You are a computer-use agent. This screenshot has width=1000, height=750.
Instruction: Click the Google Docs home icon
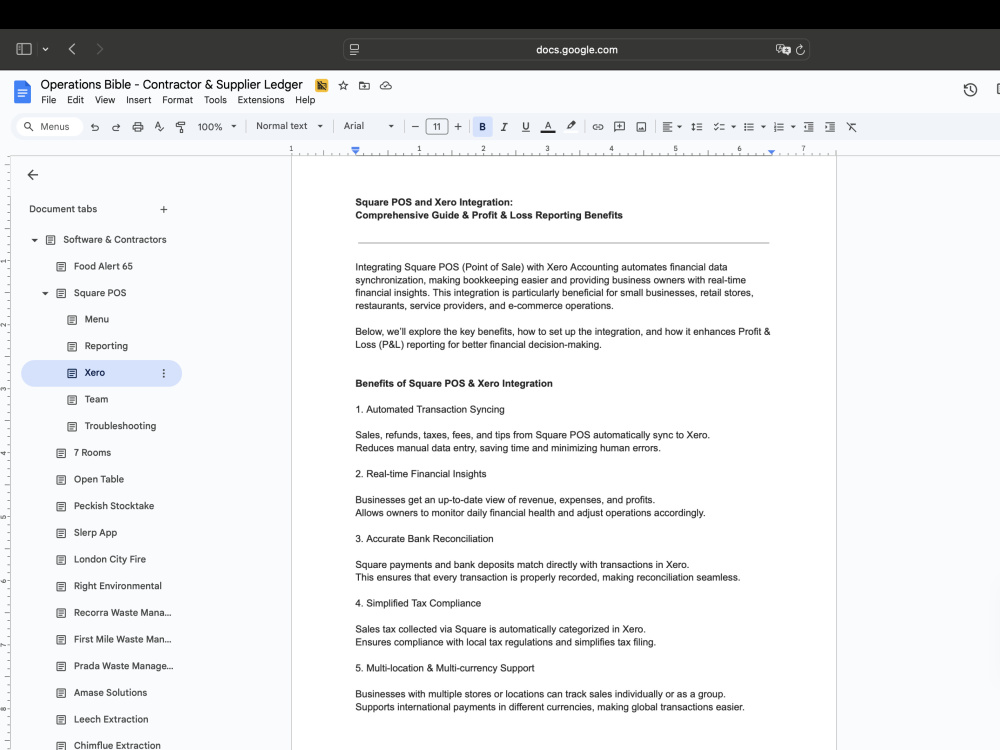(x=22, y=91)
